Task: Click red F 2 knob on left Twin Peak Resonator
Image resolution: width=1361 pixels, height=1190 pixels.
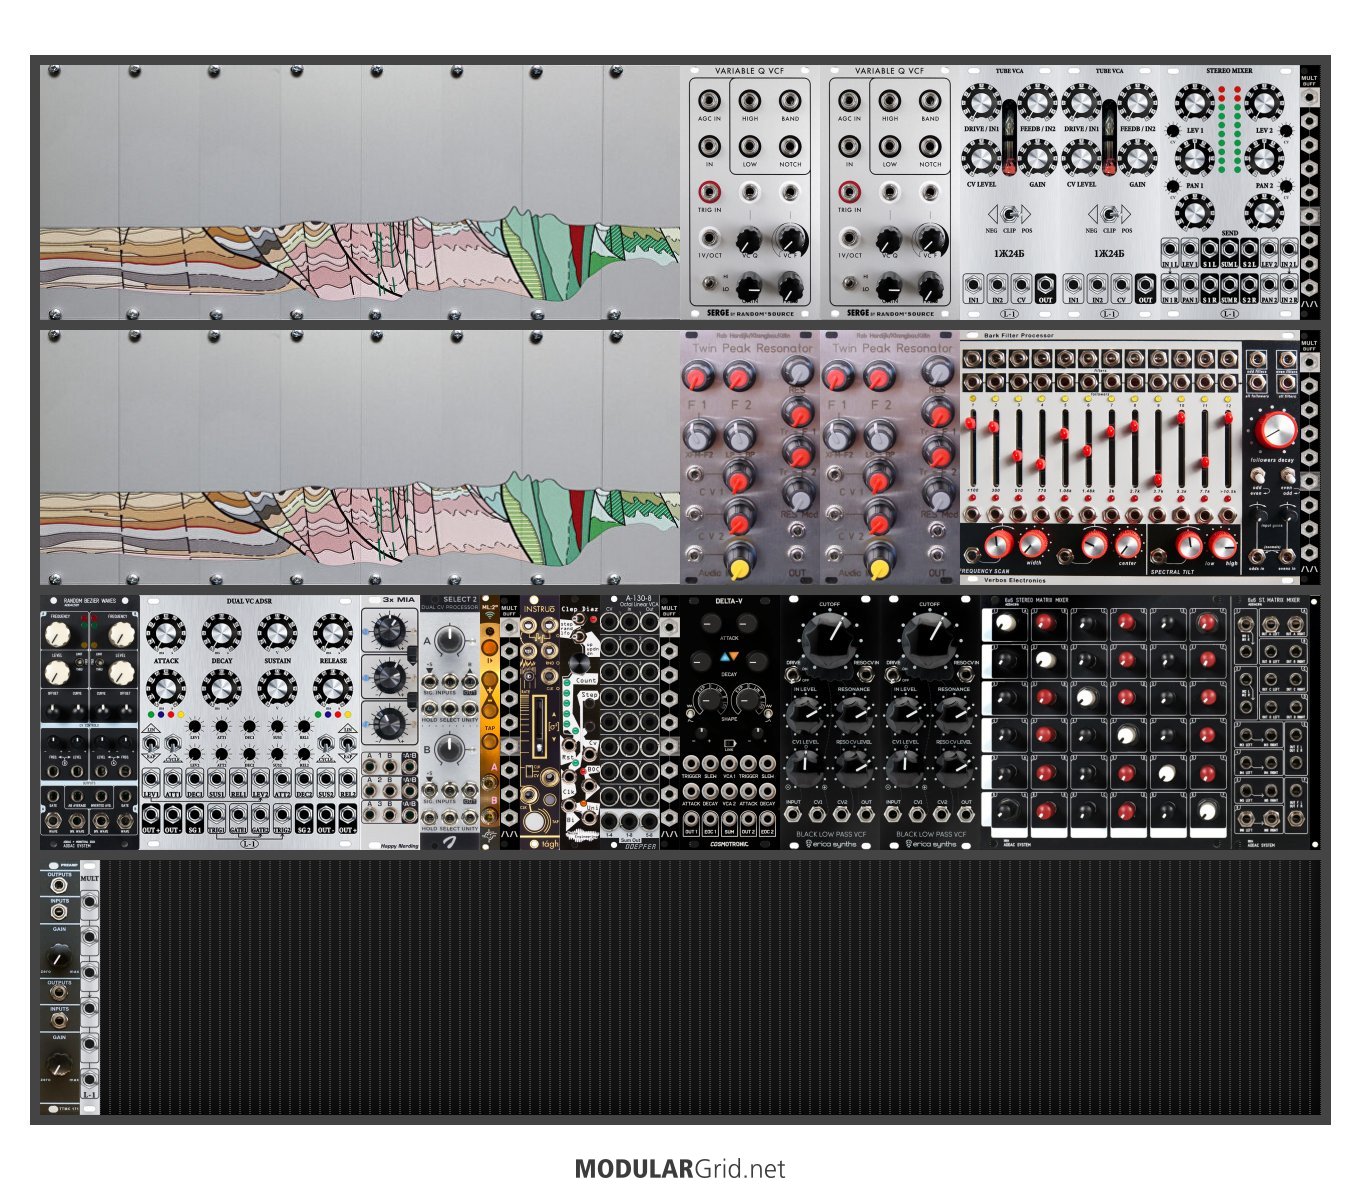Action: (x=738, y=376)
